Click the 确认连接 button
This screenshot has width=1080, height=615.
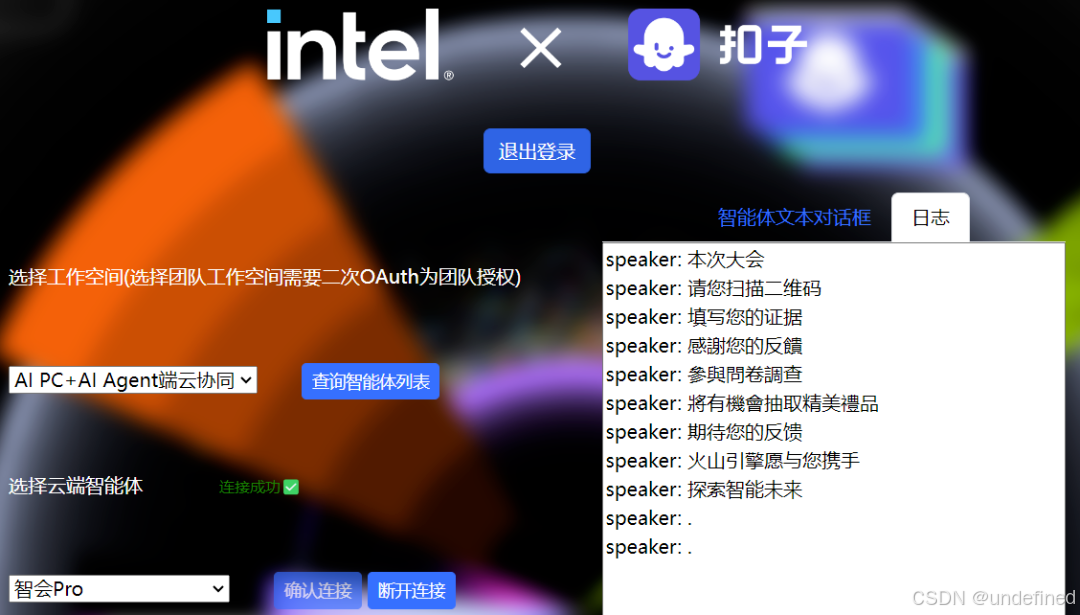[x=318, y=590]
